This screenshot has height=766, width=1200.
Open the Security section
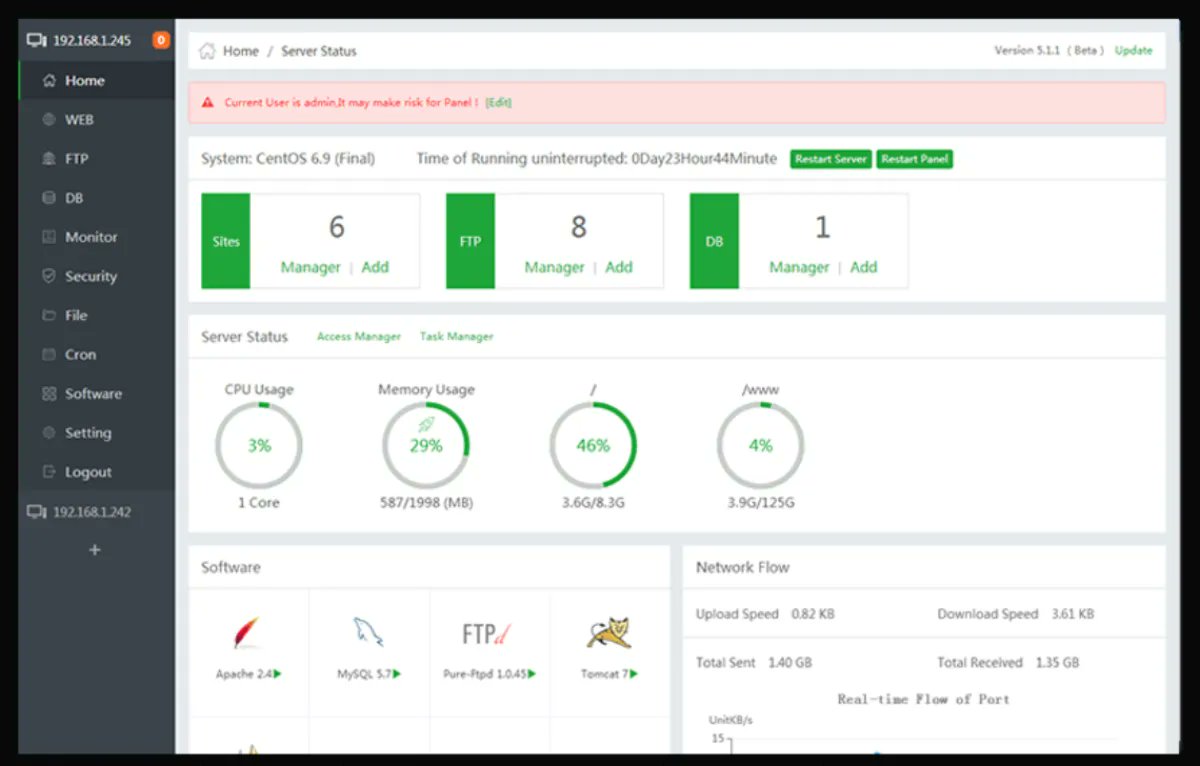[x=89, y=276]
